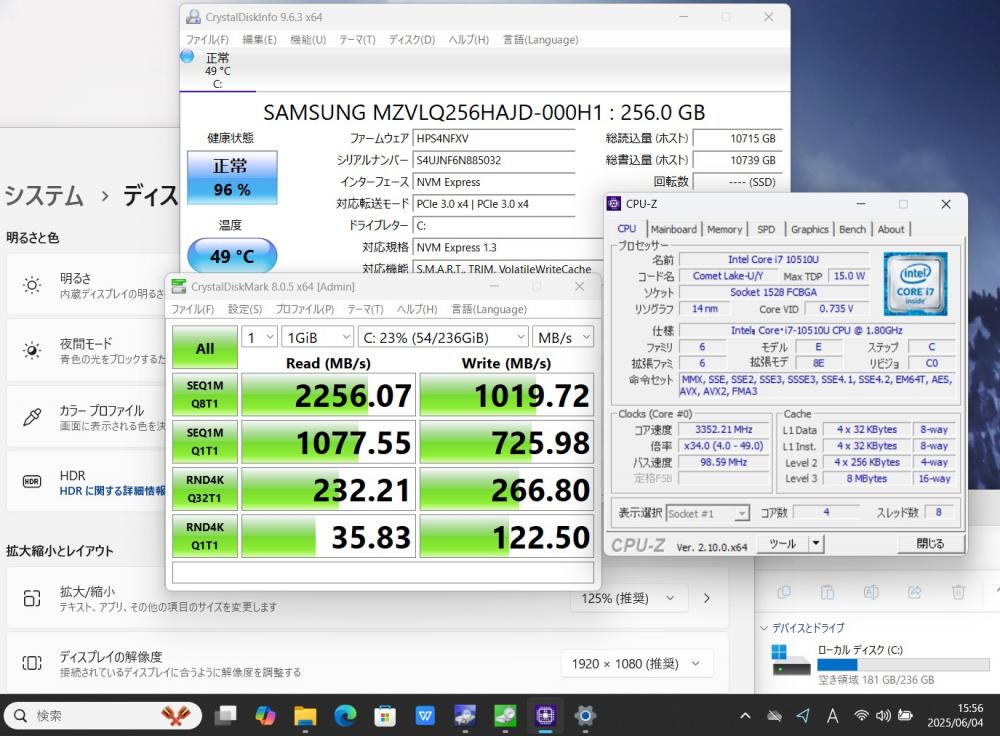Open the C: 23% drive selection dropdown
1000x736 pixels.
(x=443, y=337)
